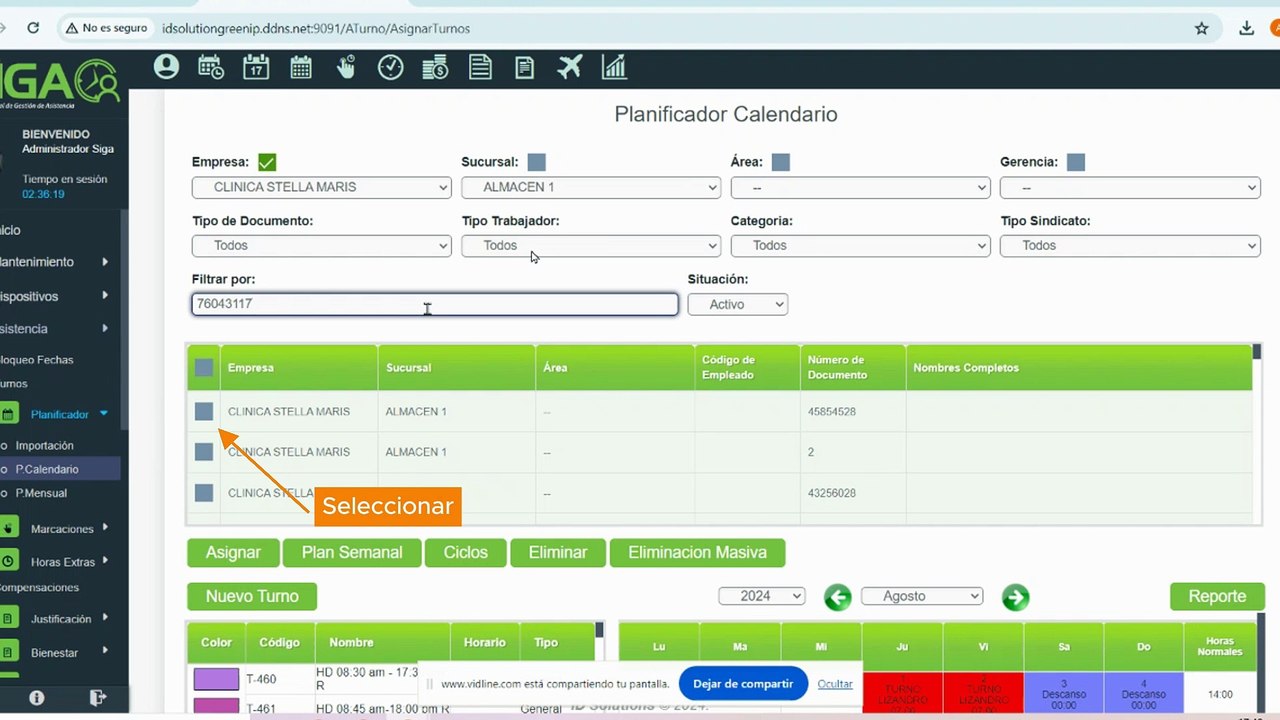Open the large document report icon
This screenshot has width=1280, height=720.
[480, 67]
